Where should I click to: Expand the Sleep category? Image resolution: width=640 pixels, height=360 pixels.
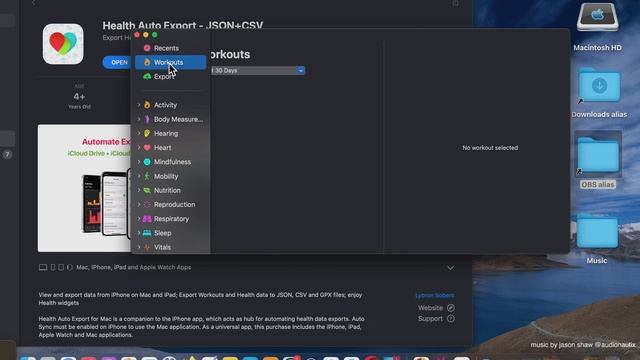139,233
